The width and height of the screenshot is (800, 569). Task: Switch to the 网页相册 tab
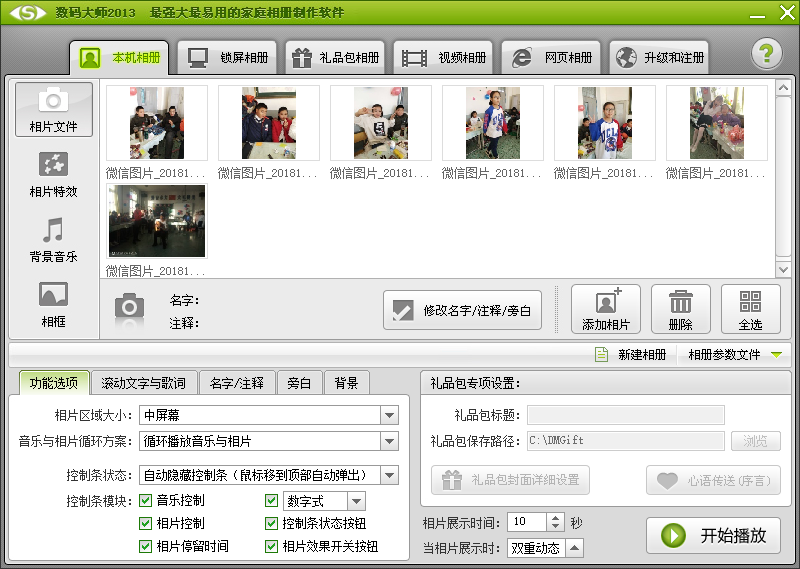pyautogui.click(x=551, y=58)
